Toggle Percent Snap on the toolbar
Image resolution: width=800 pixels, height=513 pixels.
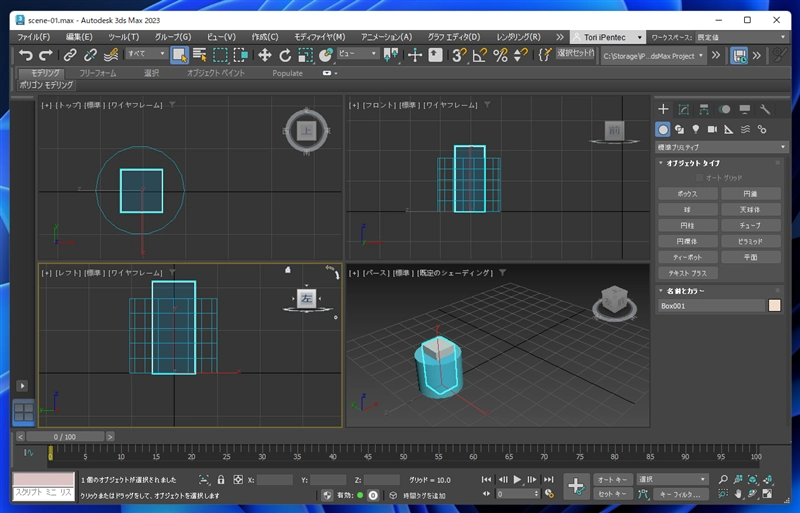tap(500, 55)
